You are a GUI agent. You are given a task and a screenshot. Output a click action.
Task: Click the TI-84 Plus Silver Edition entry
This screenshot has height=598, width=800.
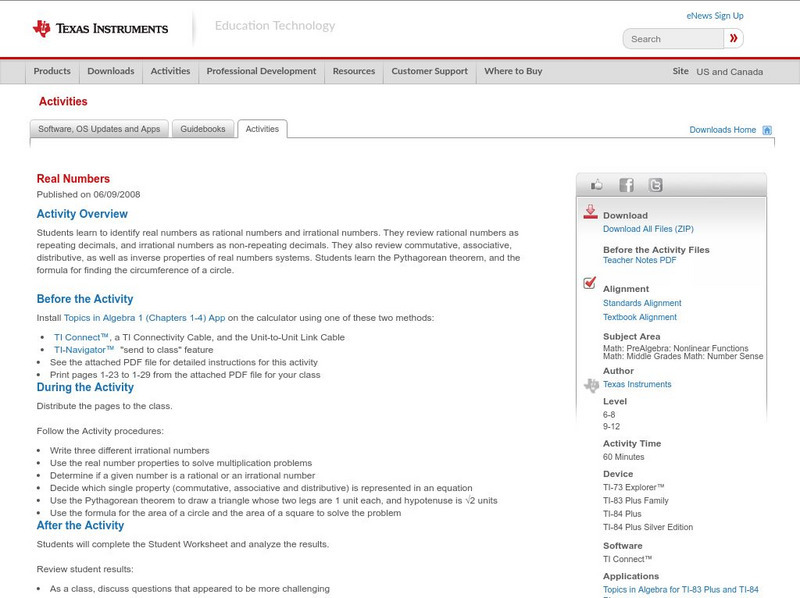[x=648, y=527]
